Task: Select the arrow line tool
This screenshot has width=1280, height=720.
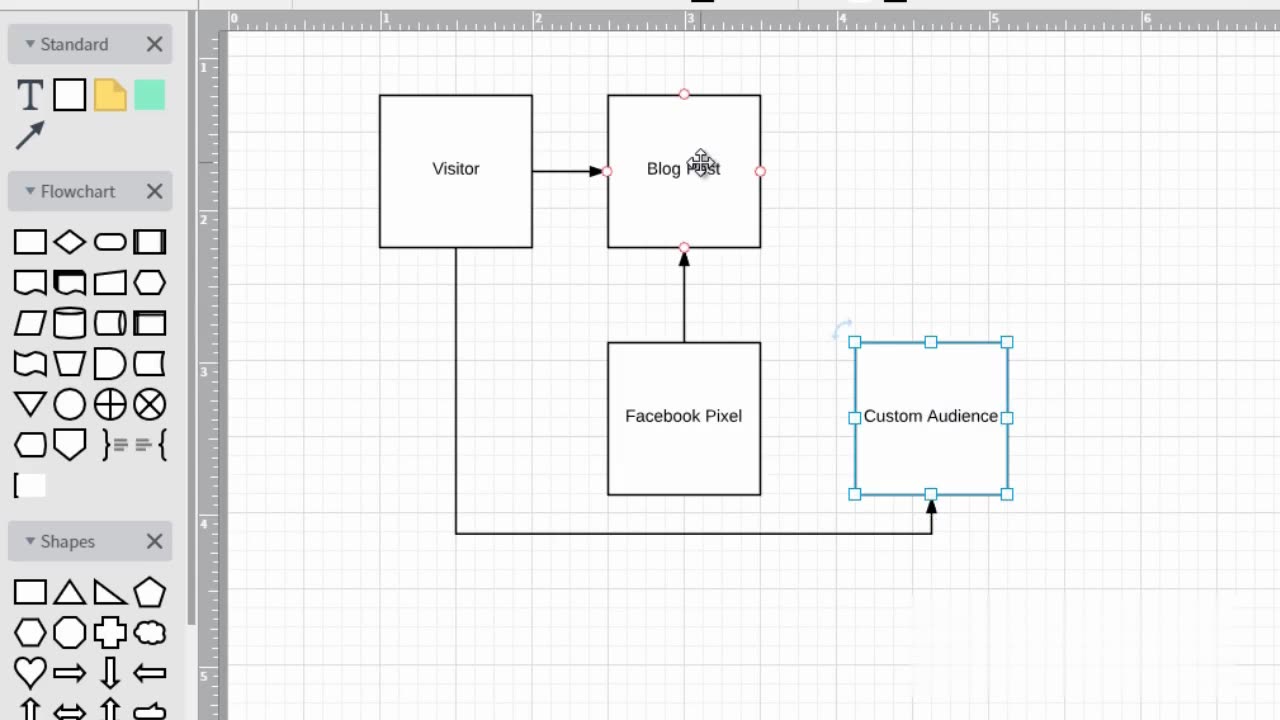Action: pyautogui.click(x=30, y=135)
